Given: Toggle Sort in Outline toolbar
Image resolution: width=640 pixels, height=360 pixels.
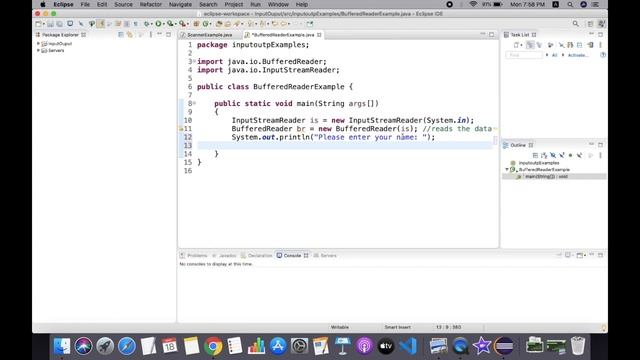Looking at the screenshot, I should [544, 155].
